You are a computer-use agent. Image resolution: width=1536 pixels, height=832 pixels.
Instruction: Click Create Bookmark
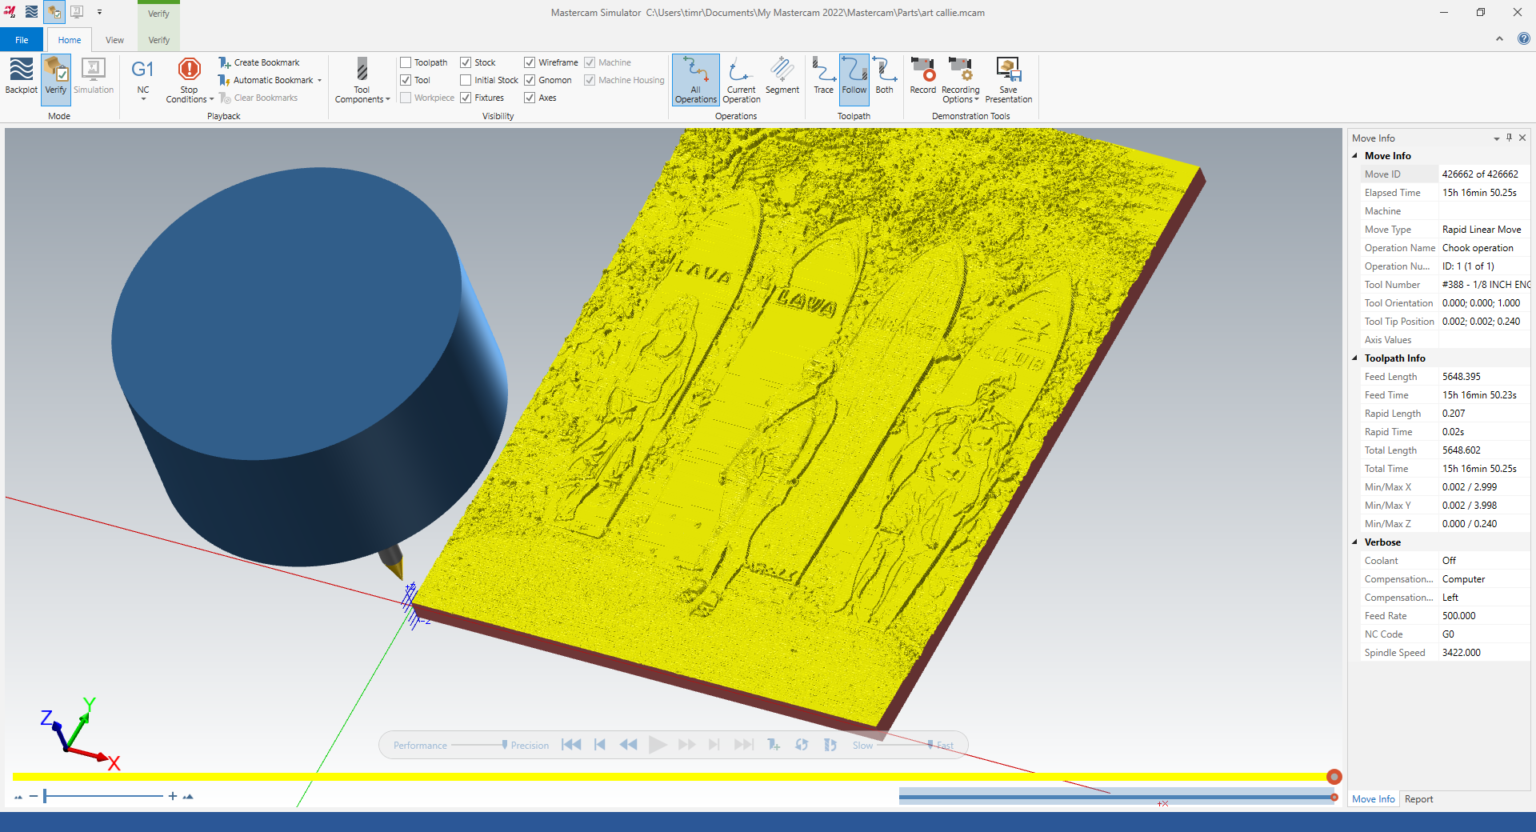point(259,62)
